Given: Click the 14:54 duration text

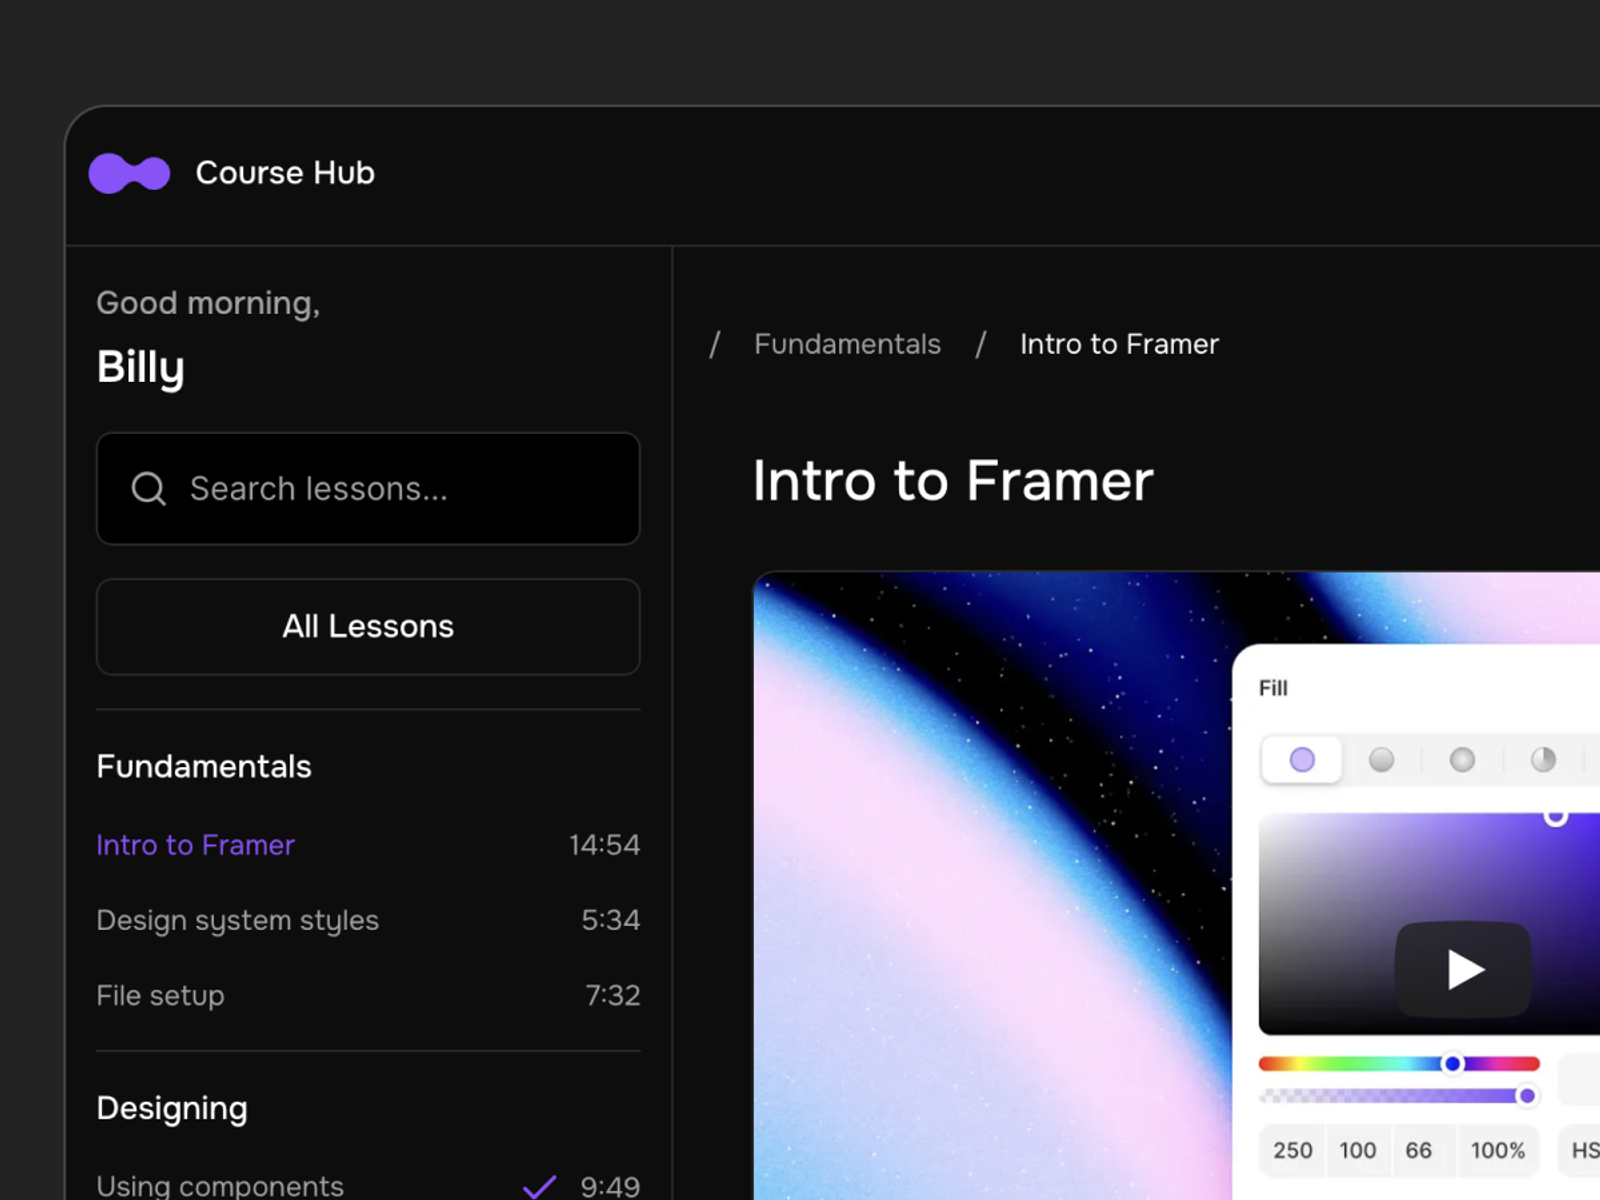Looking at the screenshot, I should coord(604,845).
